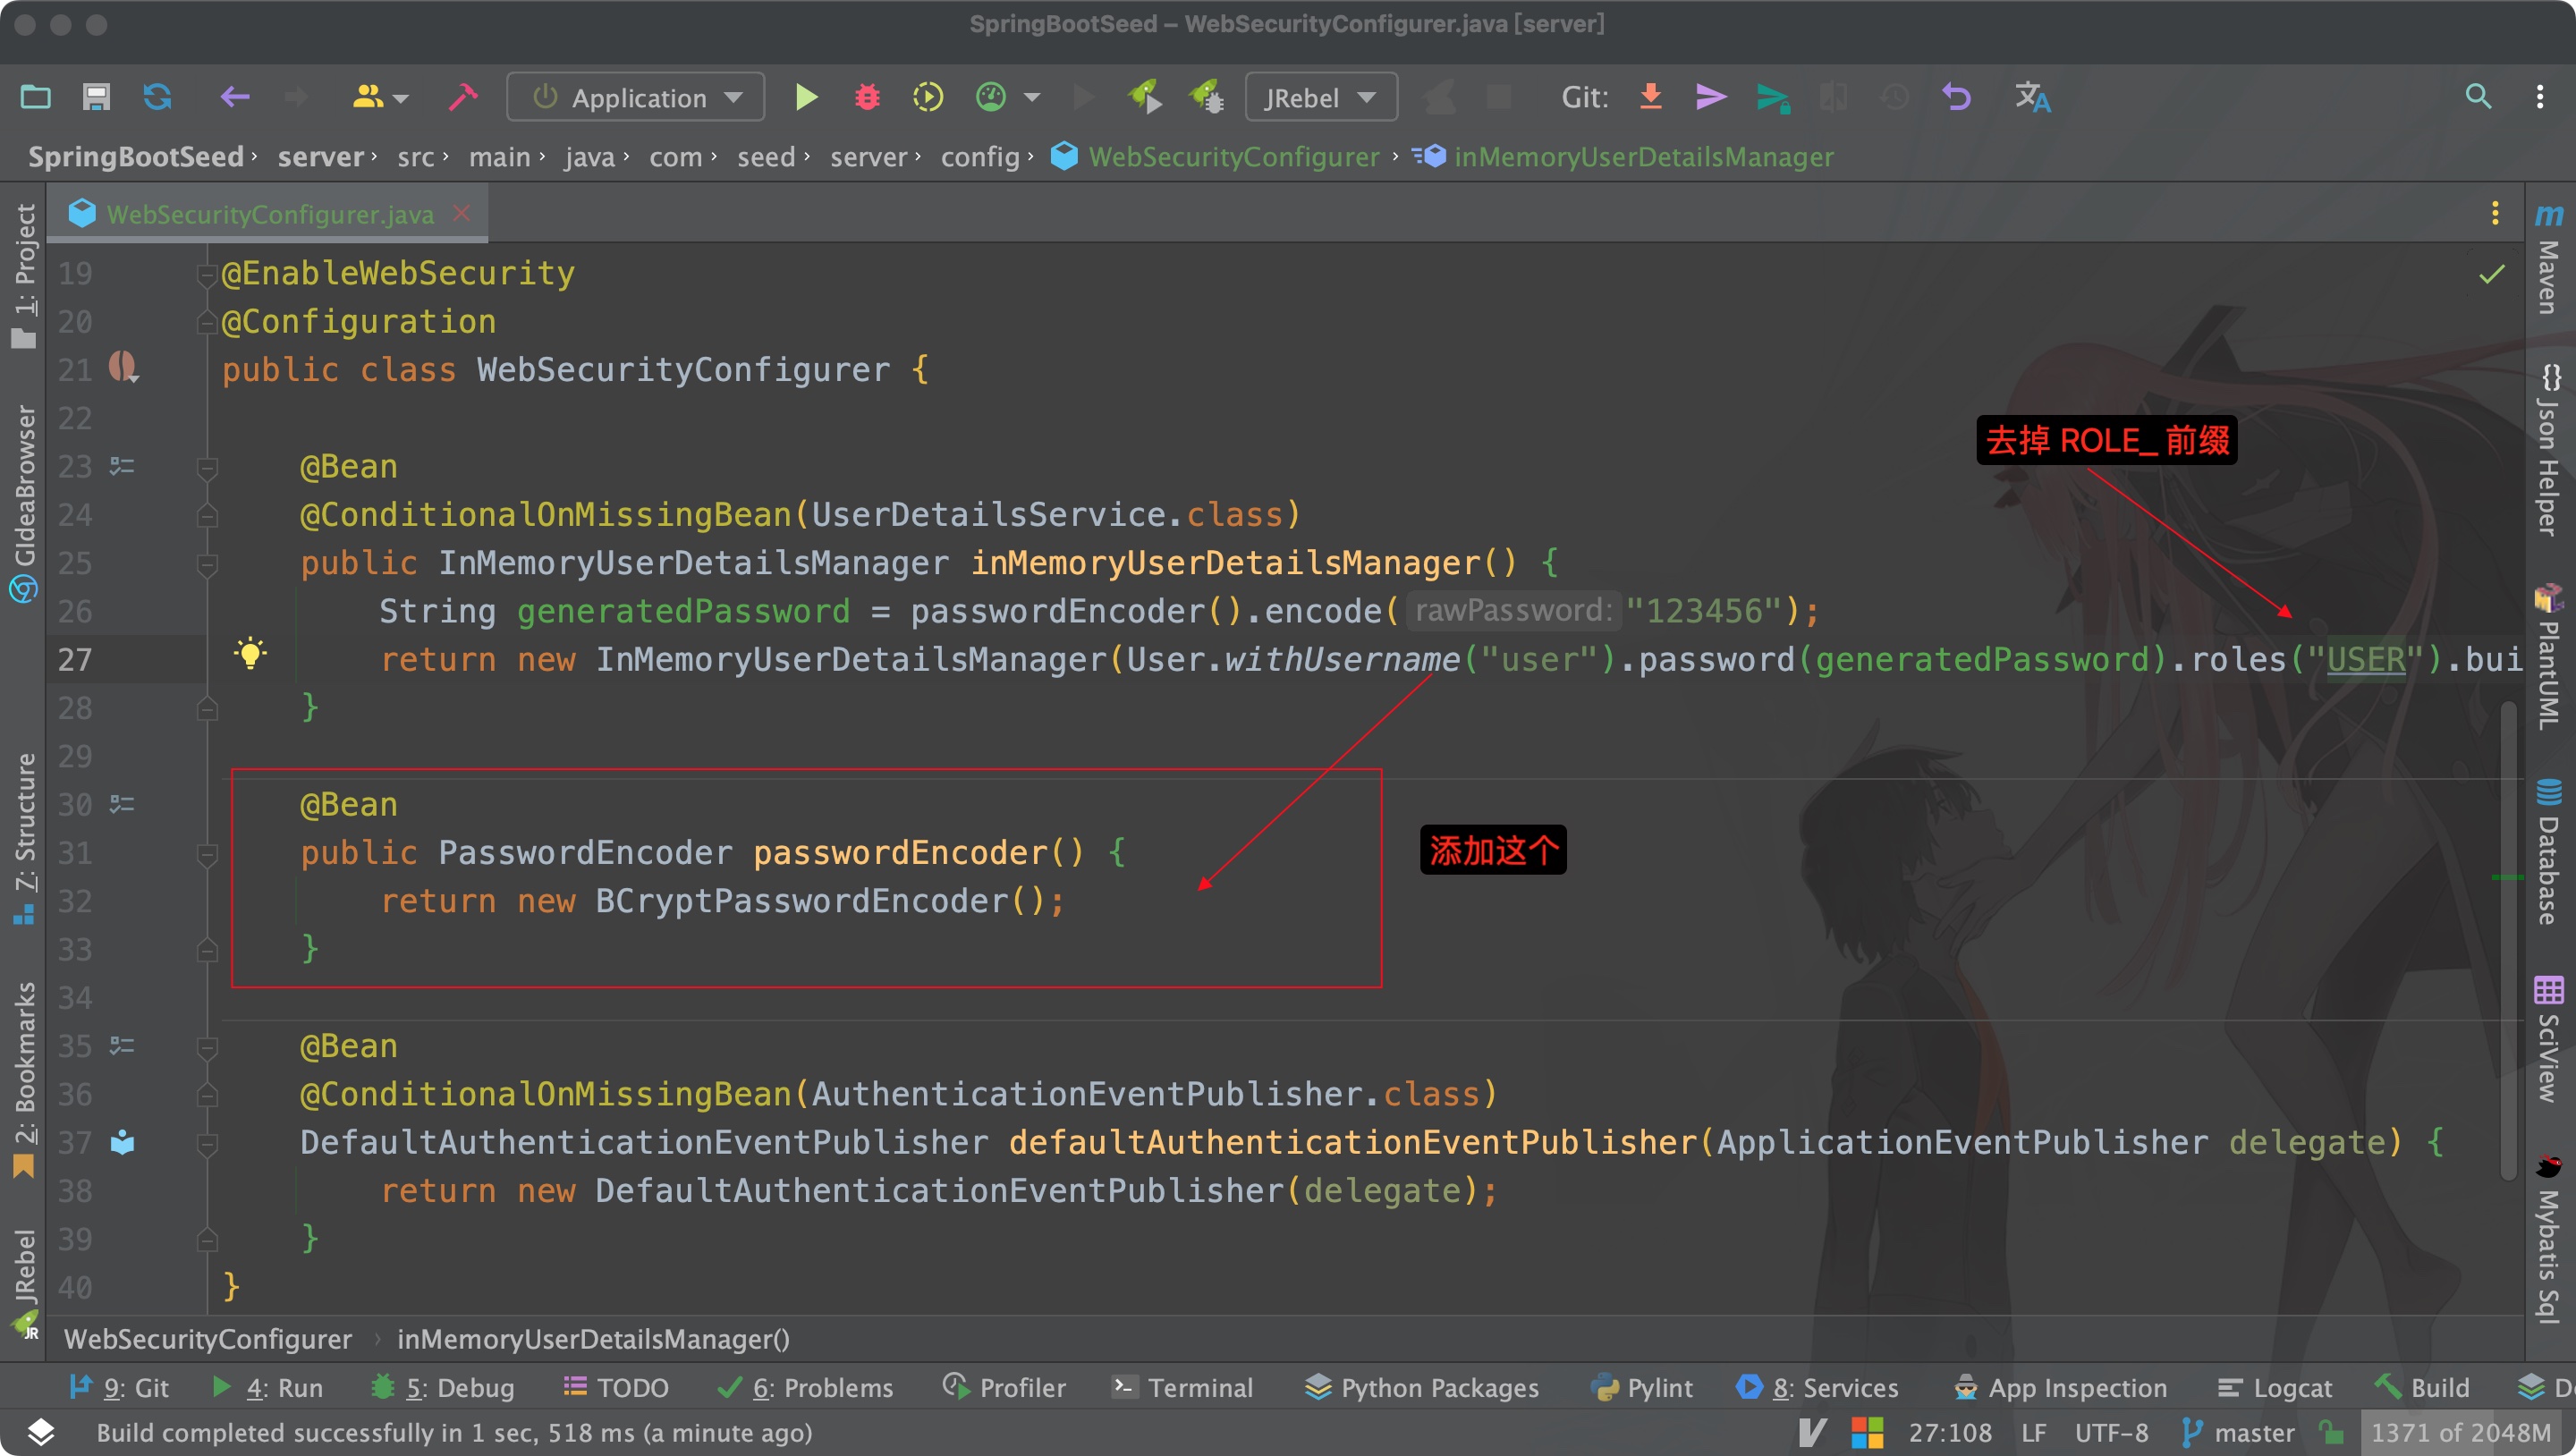Click the gutter bean icon on line 23
Viewport: 2576px width, 1456px height.
coord(122,466)
